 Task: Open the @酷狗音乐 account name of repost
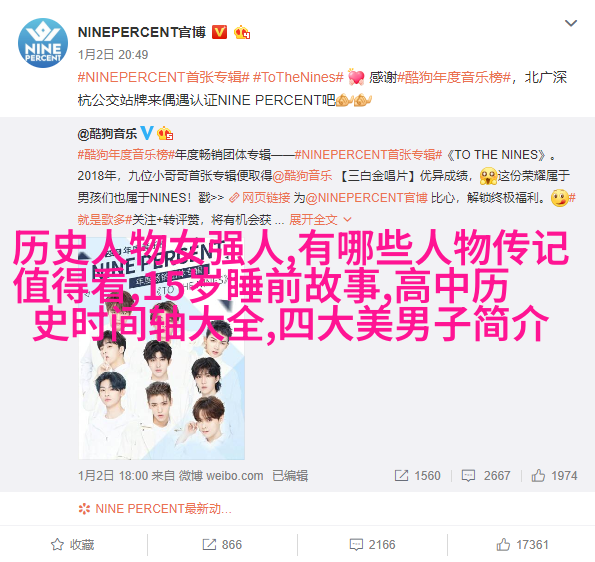[107, 134]
